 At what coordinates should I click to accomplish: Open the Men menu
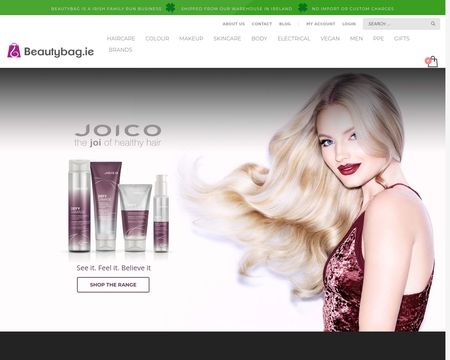pos(356,38)
